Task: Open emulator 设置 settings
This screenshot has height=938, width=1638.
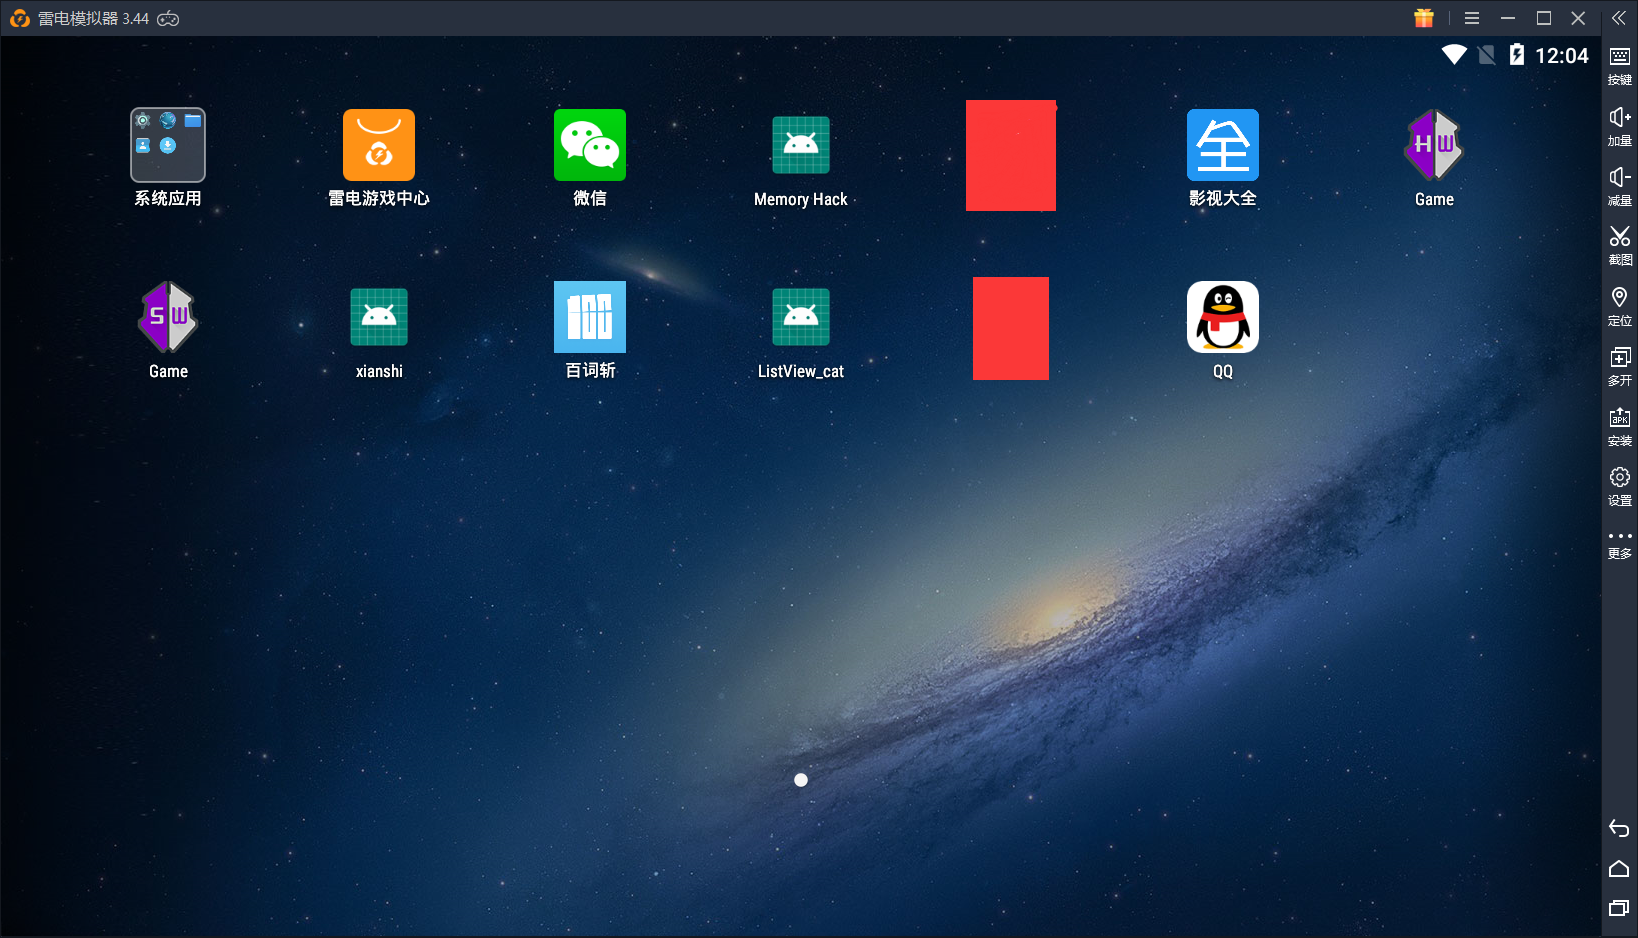Action: [x=1620, y=487]
